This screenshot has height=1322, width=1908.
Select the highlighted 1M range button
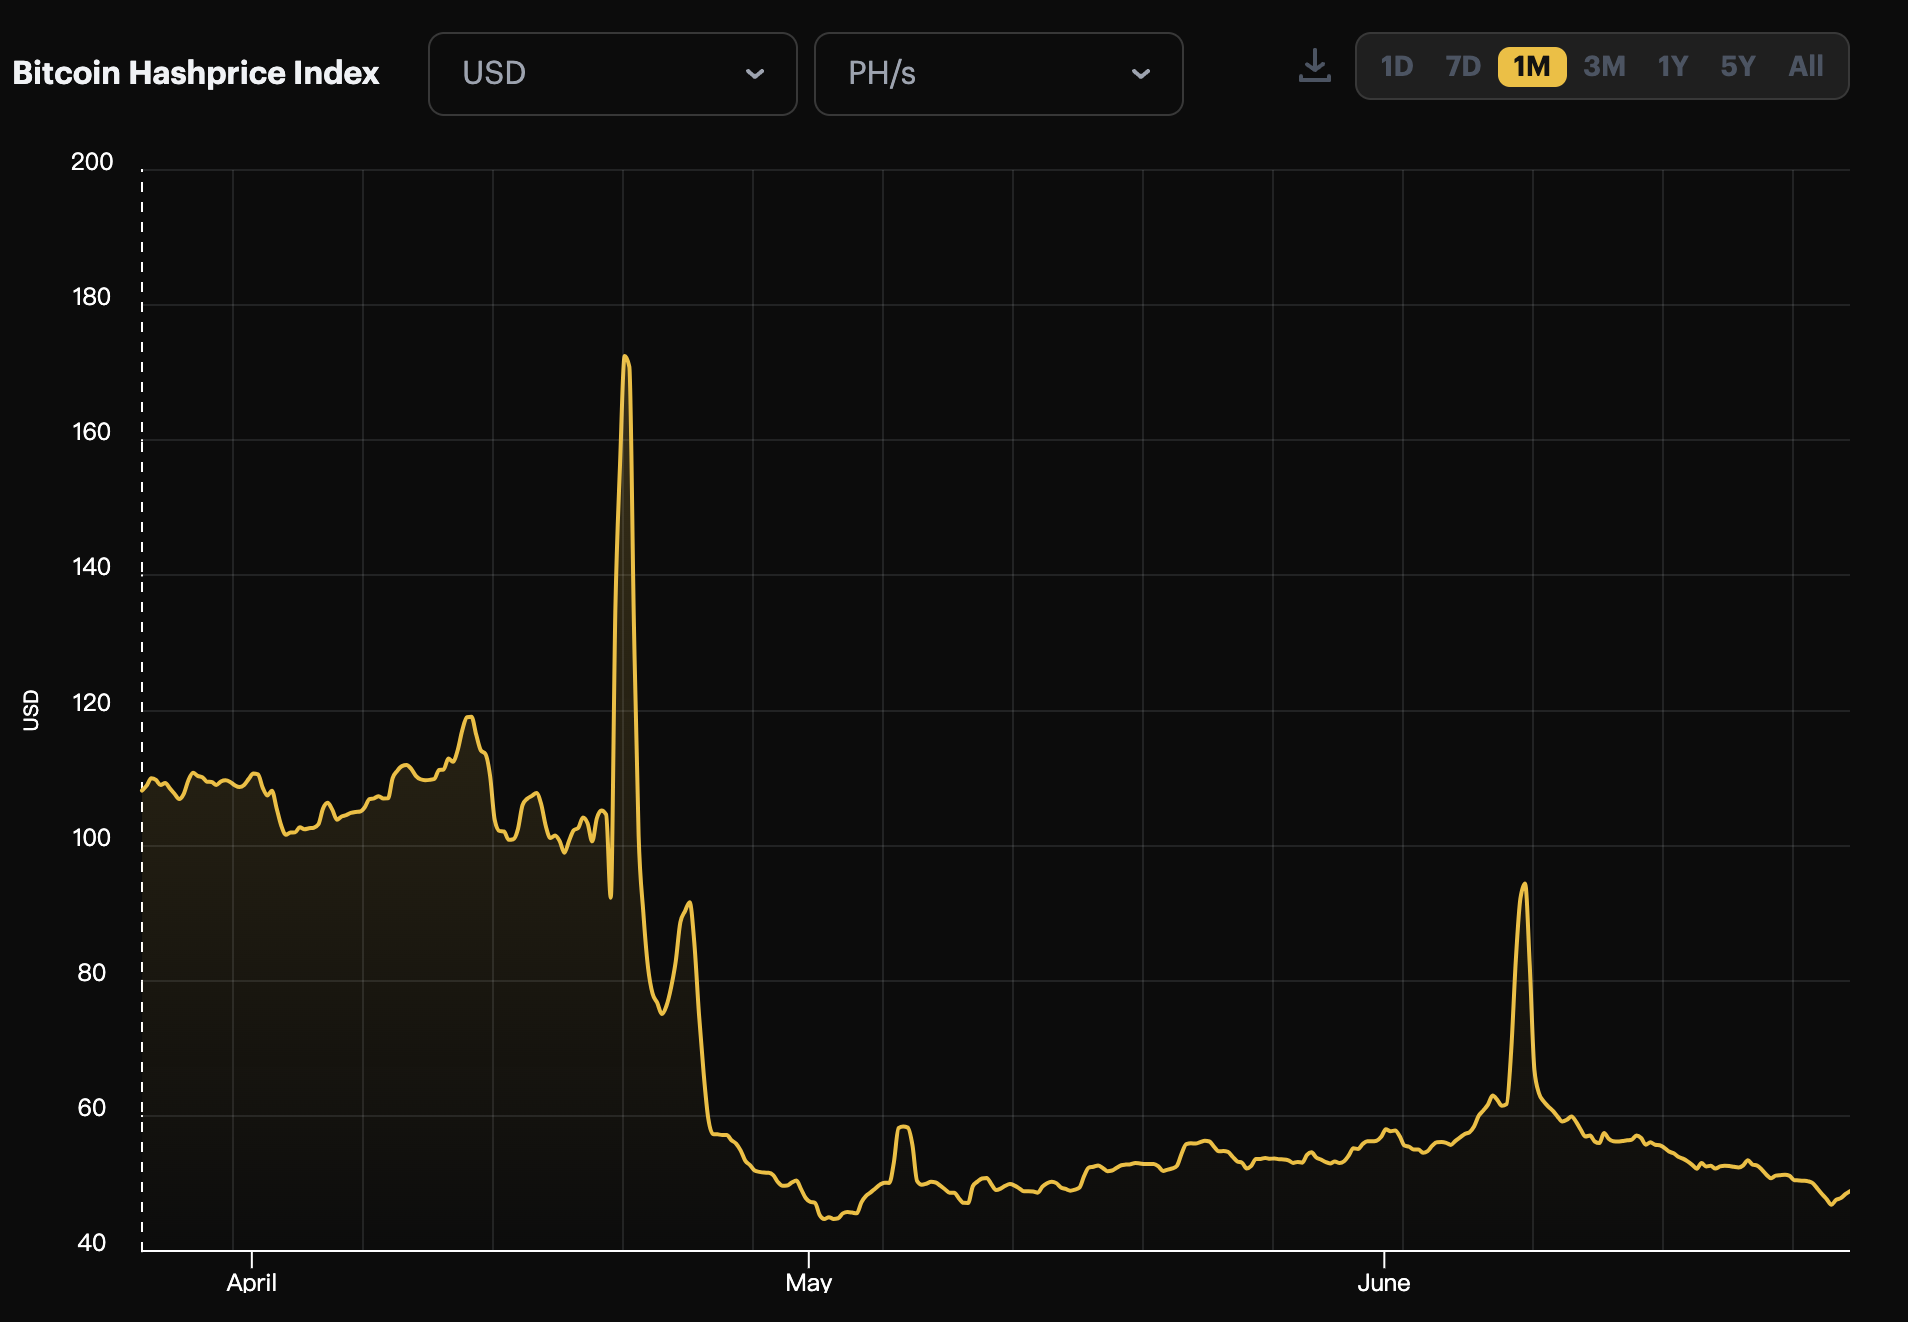pos(1531,67)
